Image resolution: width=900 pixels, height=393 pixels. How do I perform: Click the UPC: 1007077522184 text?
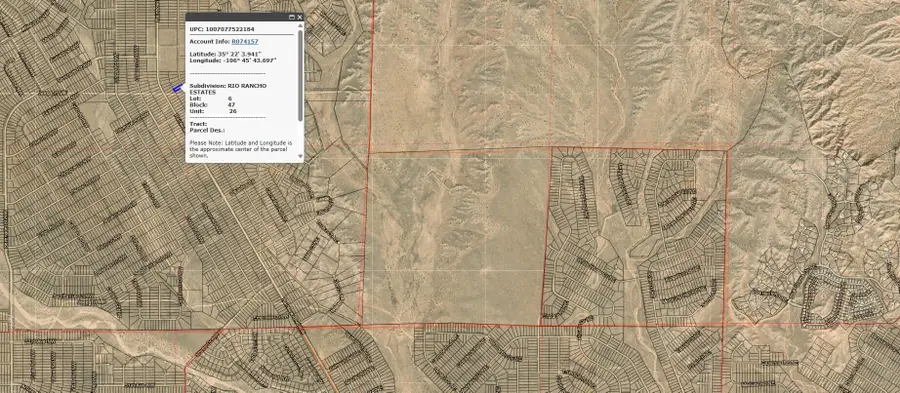[x=222, y=29]
